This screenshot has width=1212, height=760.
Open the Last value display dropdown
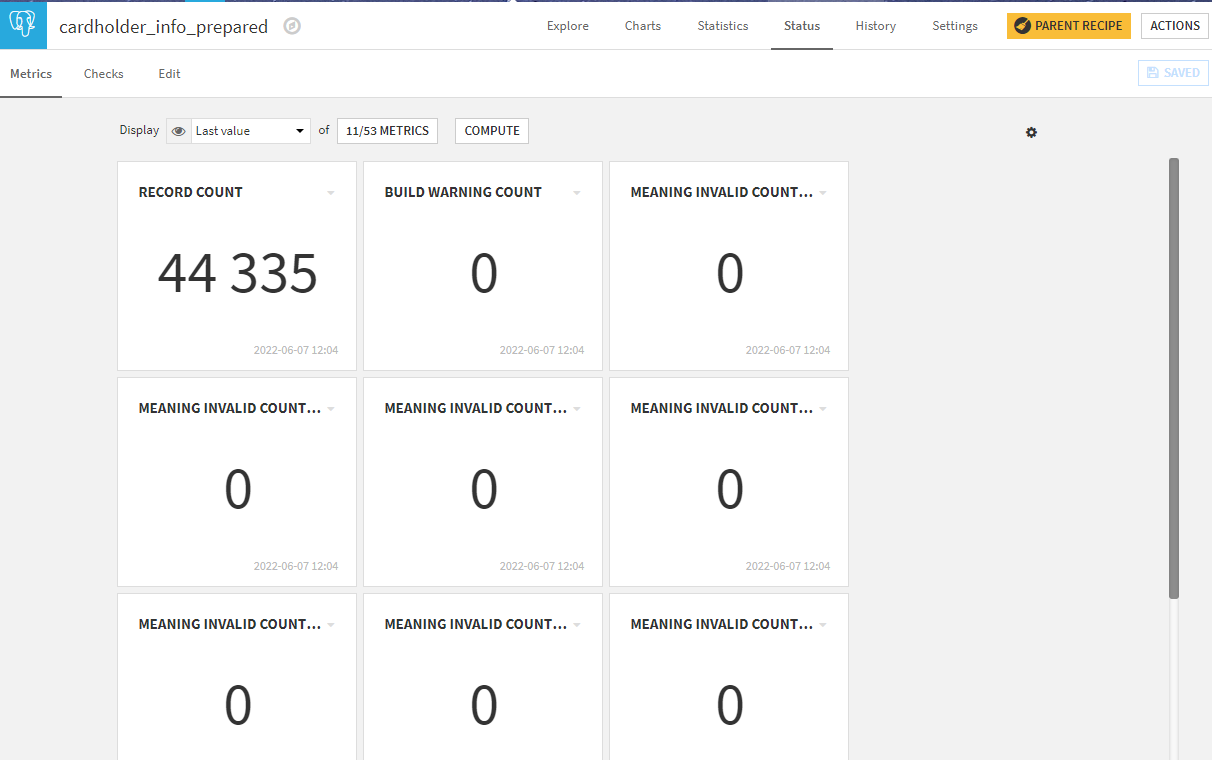click(x=250, y=130)
